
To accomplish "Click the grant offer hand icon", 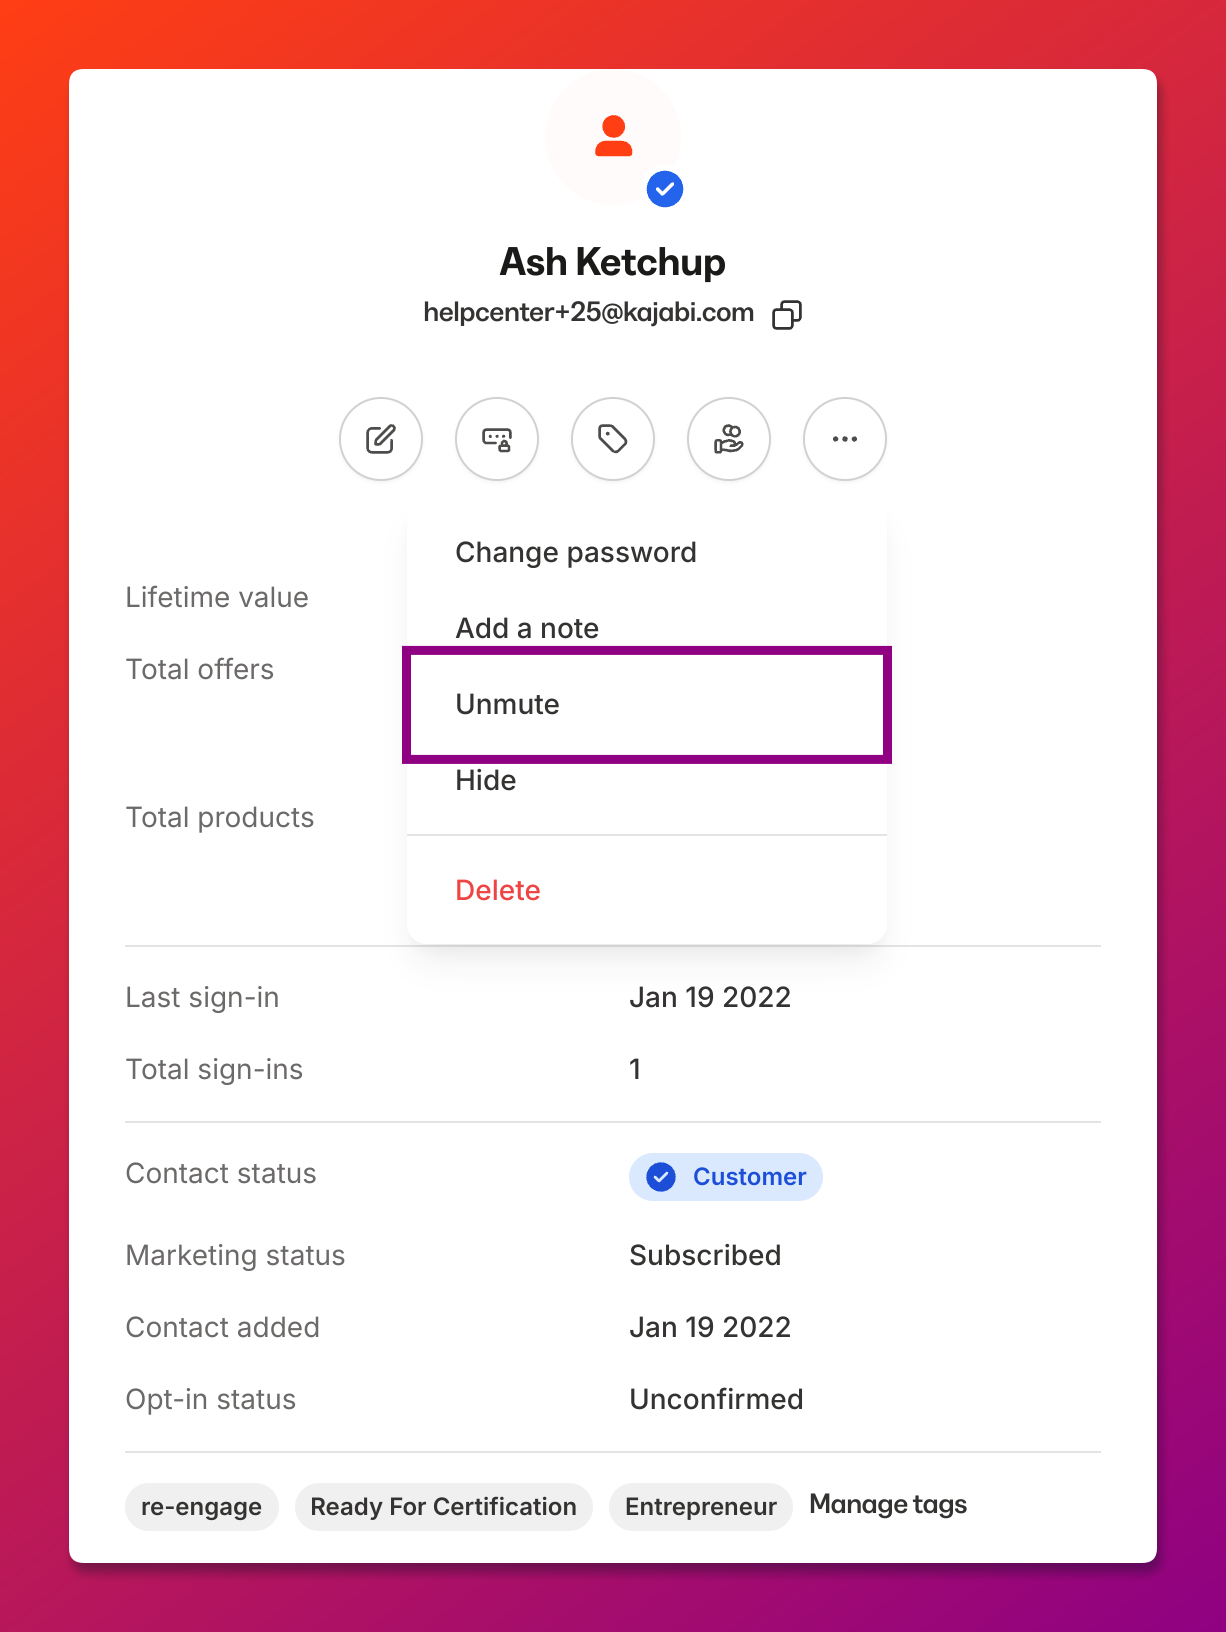I will 729,439.
